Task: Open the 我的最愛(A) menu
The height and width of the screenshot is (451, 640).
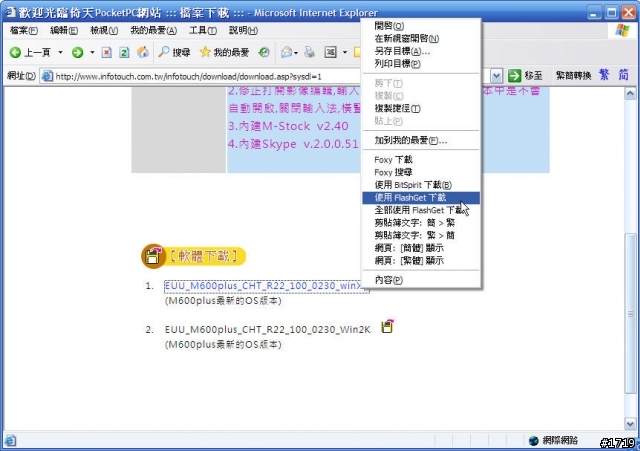Action: [x=153, y=30]
